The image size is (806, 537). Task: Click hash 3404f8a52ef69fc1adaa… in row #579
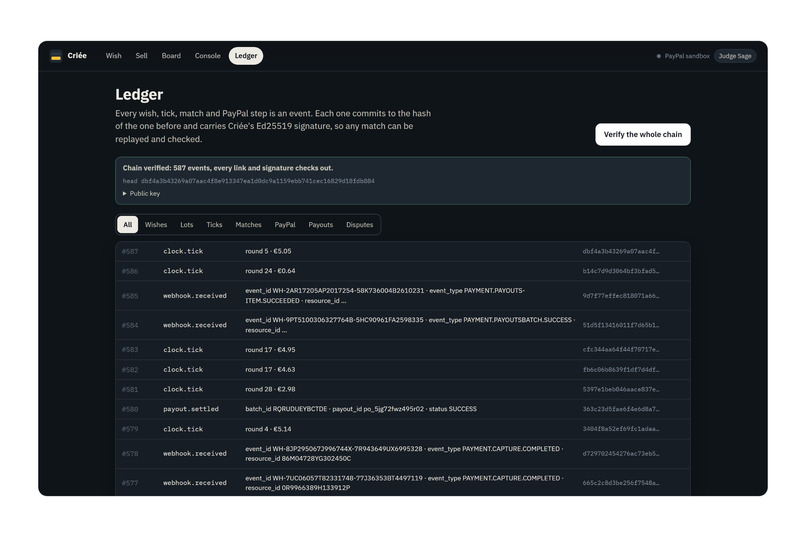pos(620,429)
